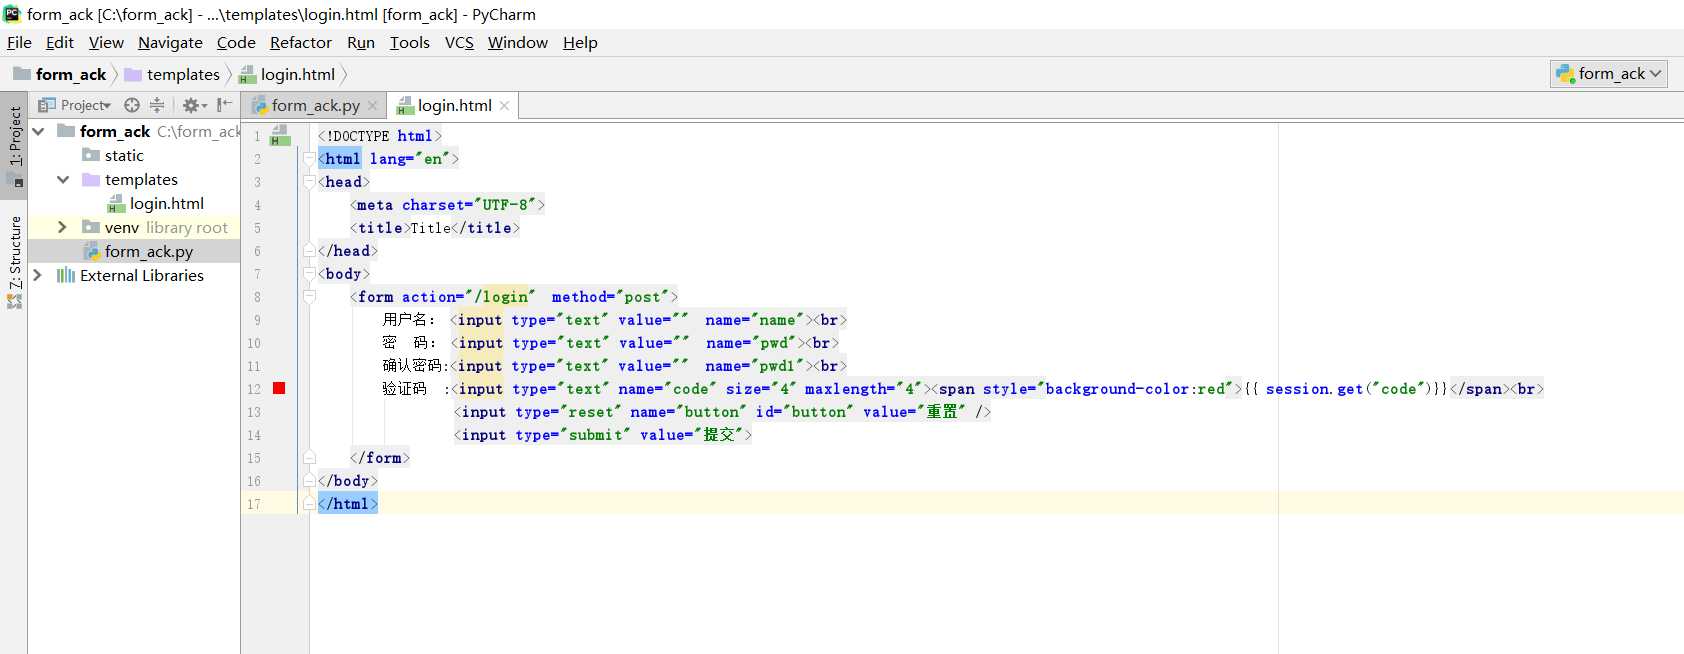The image size is (1684, 654).
Task: Open the Navigate menu
Action: pyautogui.click(x=170, y=42)
